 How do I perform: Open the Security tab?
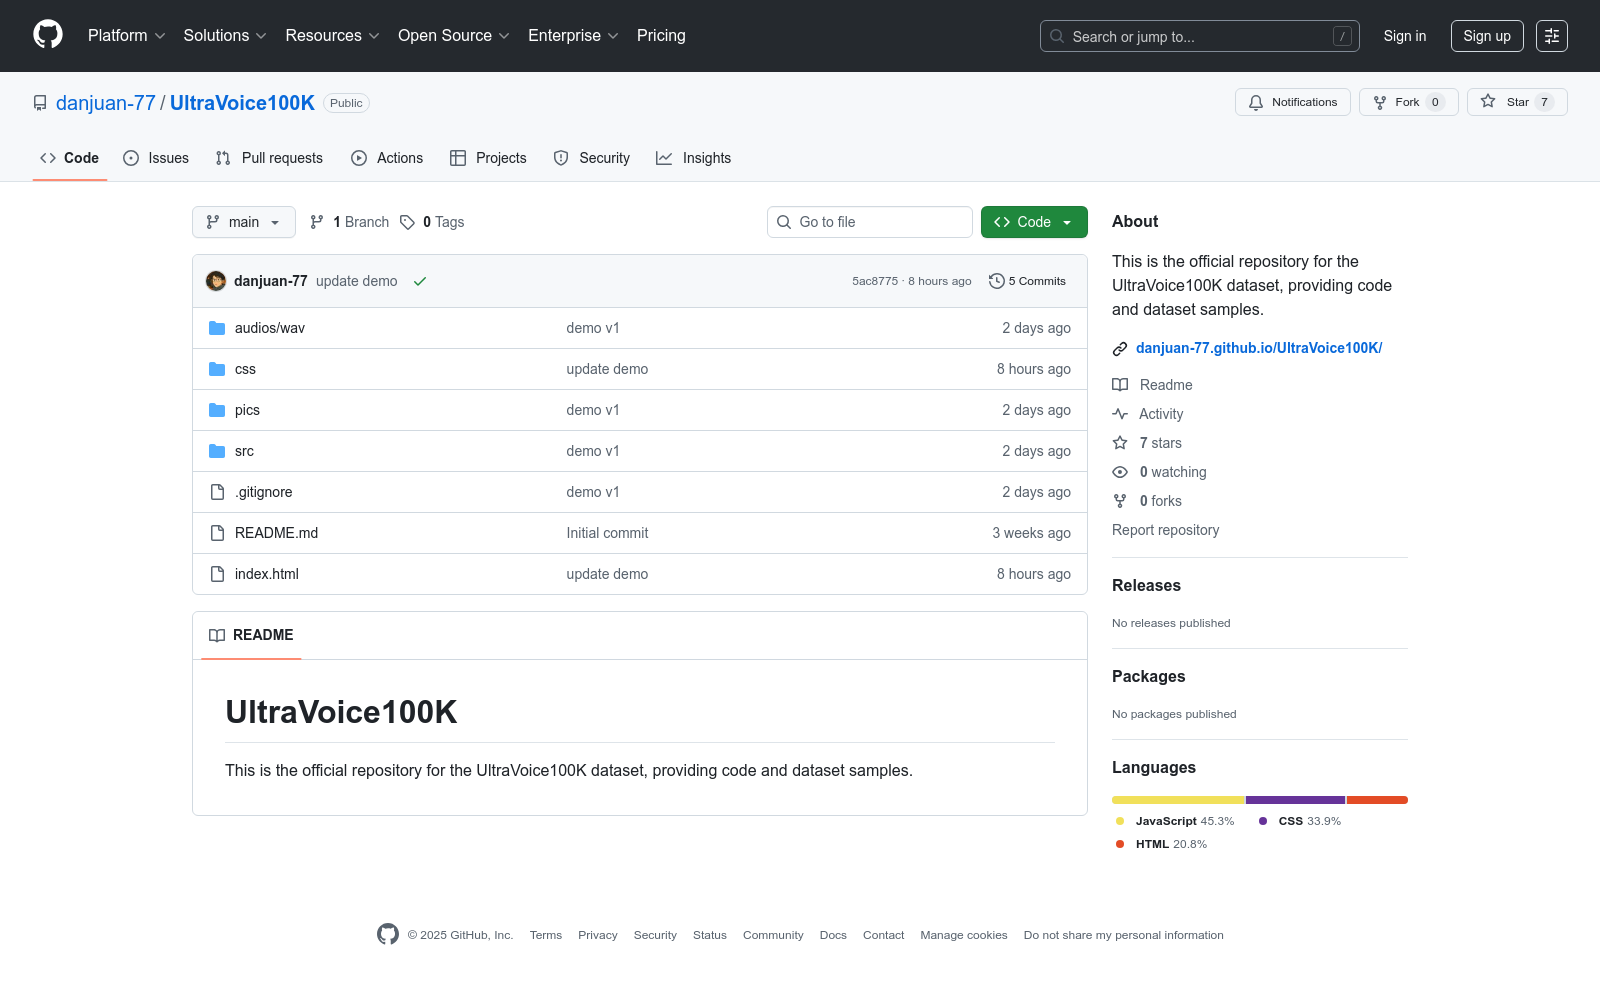point(592,158)
